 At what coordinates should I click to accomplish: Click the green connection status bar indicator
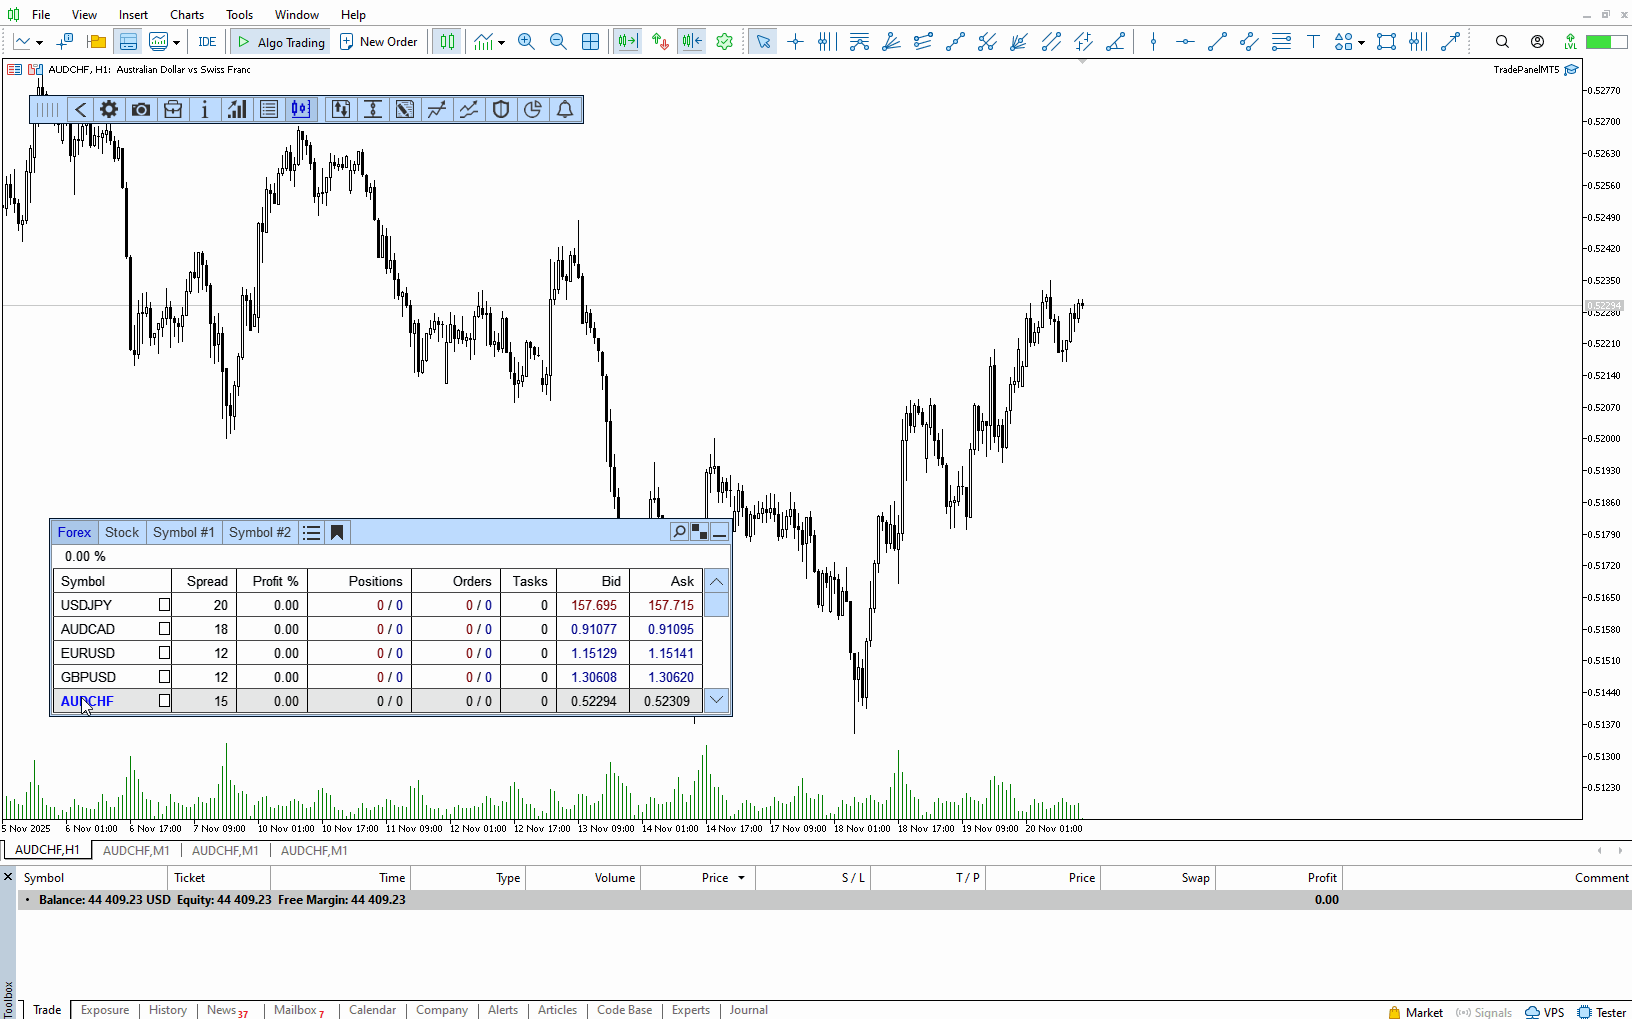[x=1606, y=42]
